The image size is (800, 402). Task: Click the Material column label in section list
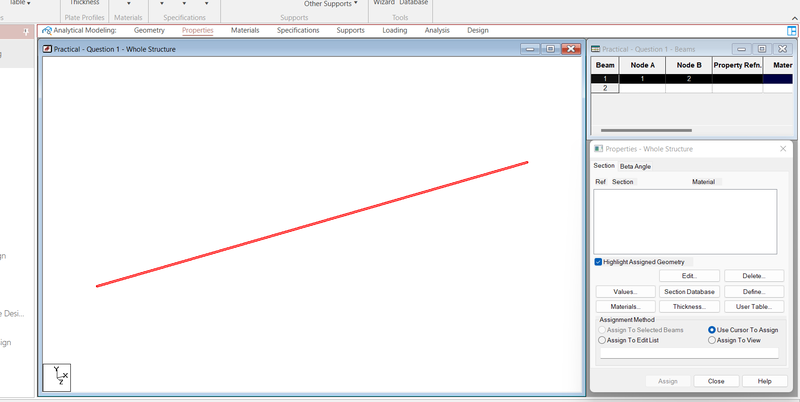coord(703,182)
